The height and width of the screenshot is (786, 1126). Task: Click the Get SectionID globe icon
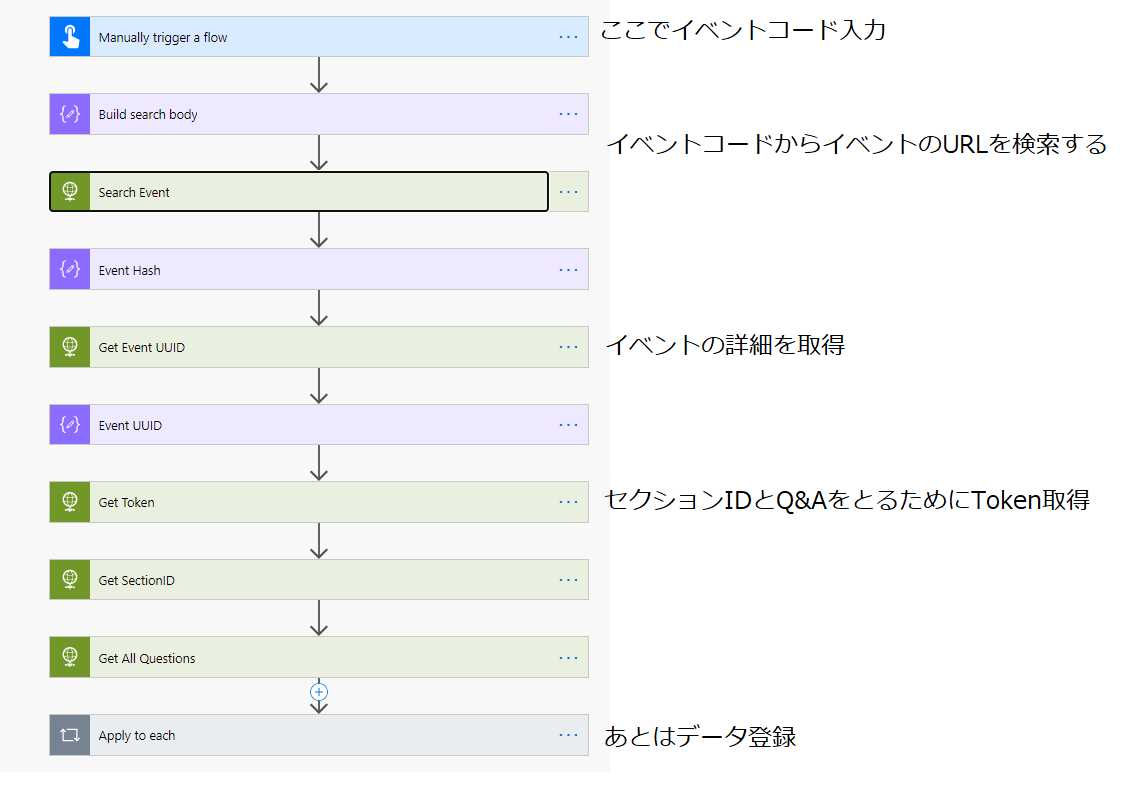click(70, 580)
